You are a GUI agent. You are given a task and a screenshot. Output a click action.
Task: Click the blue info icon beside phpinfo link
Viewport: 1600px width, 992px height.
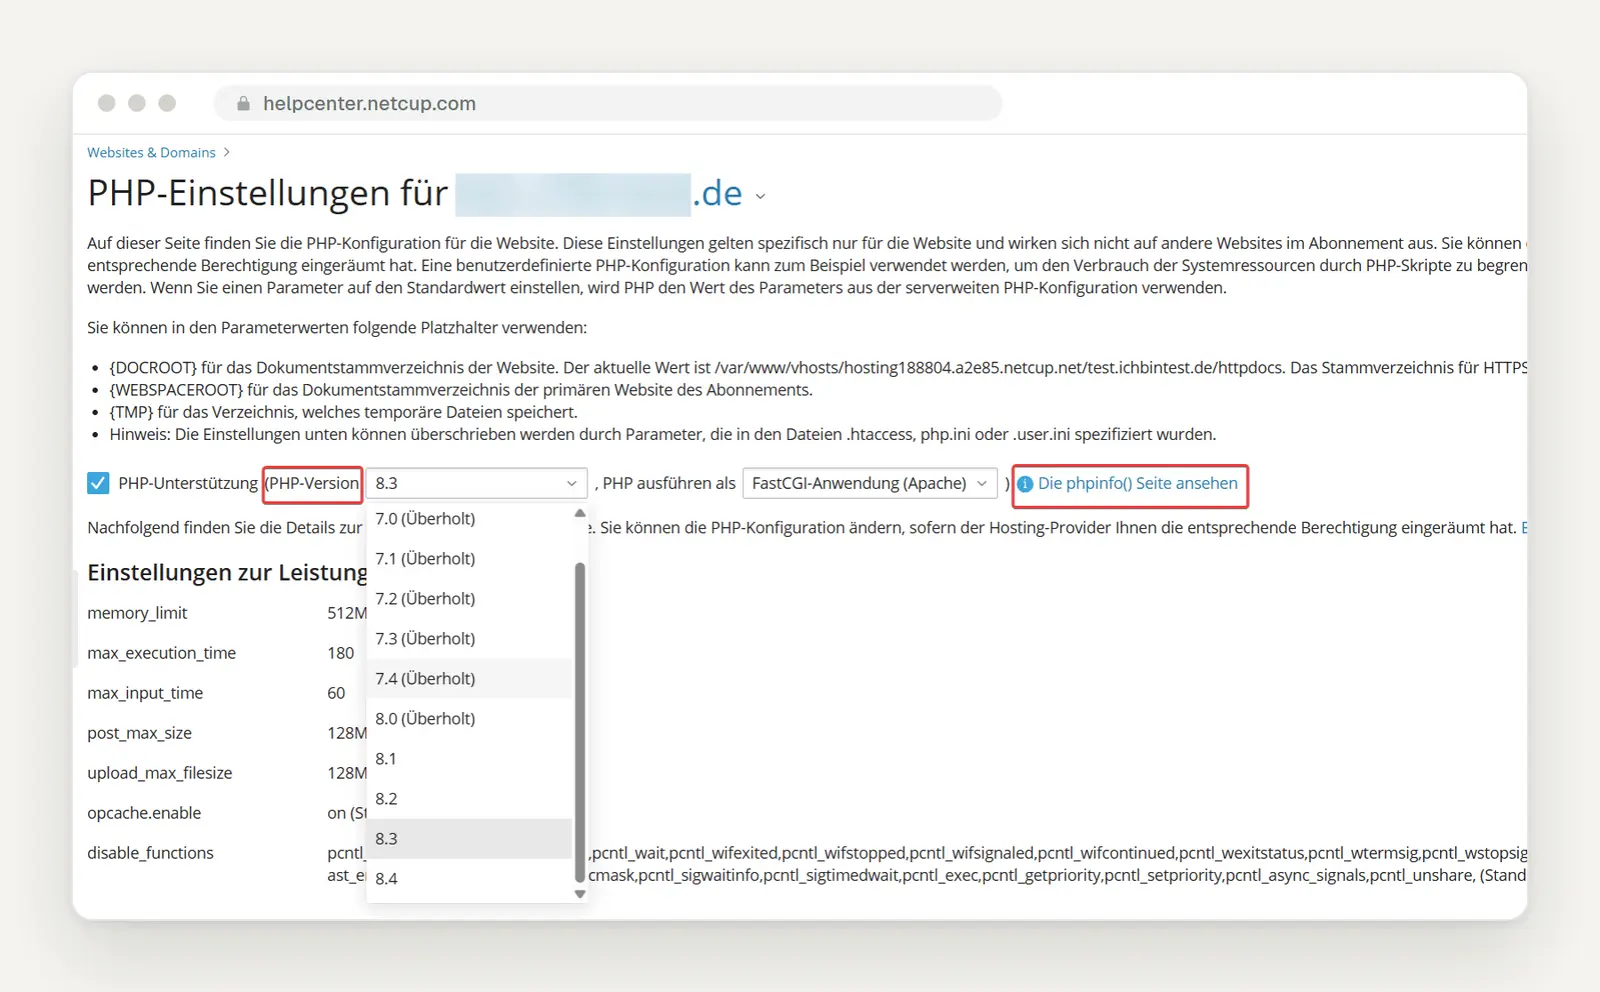coord(1025,484)
